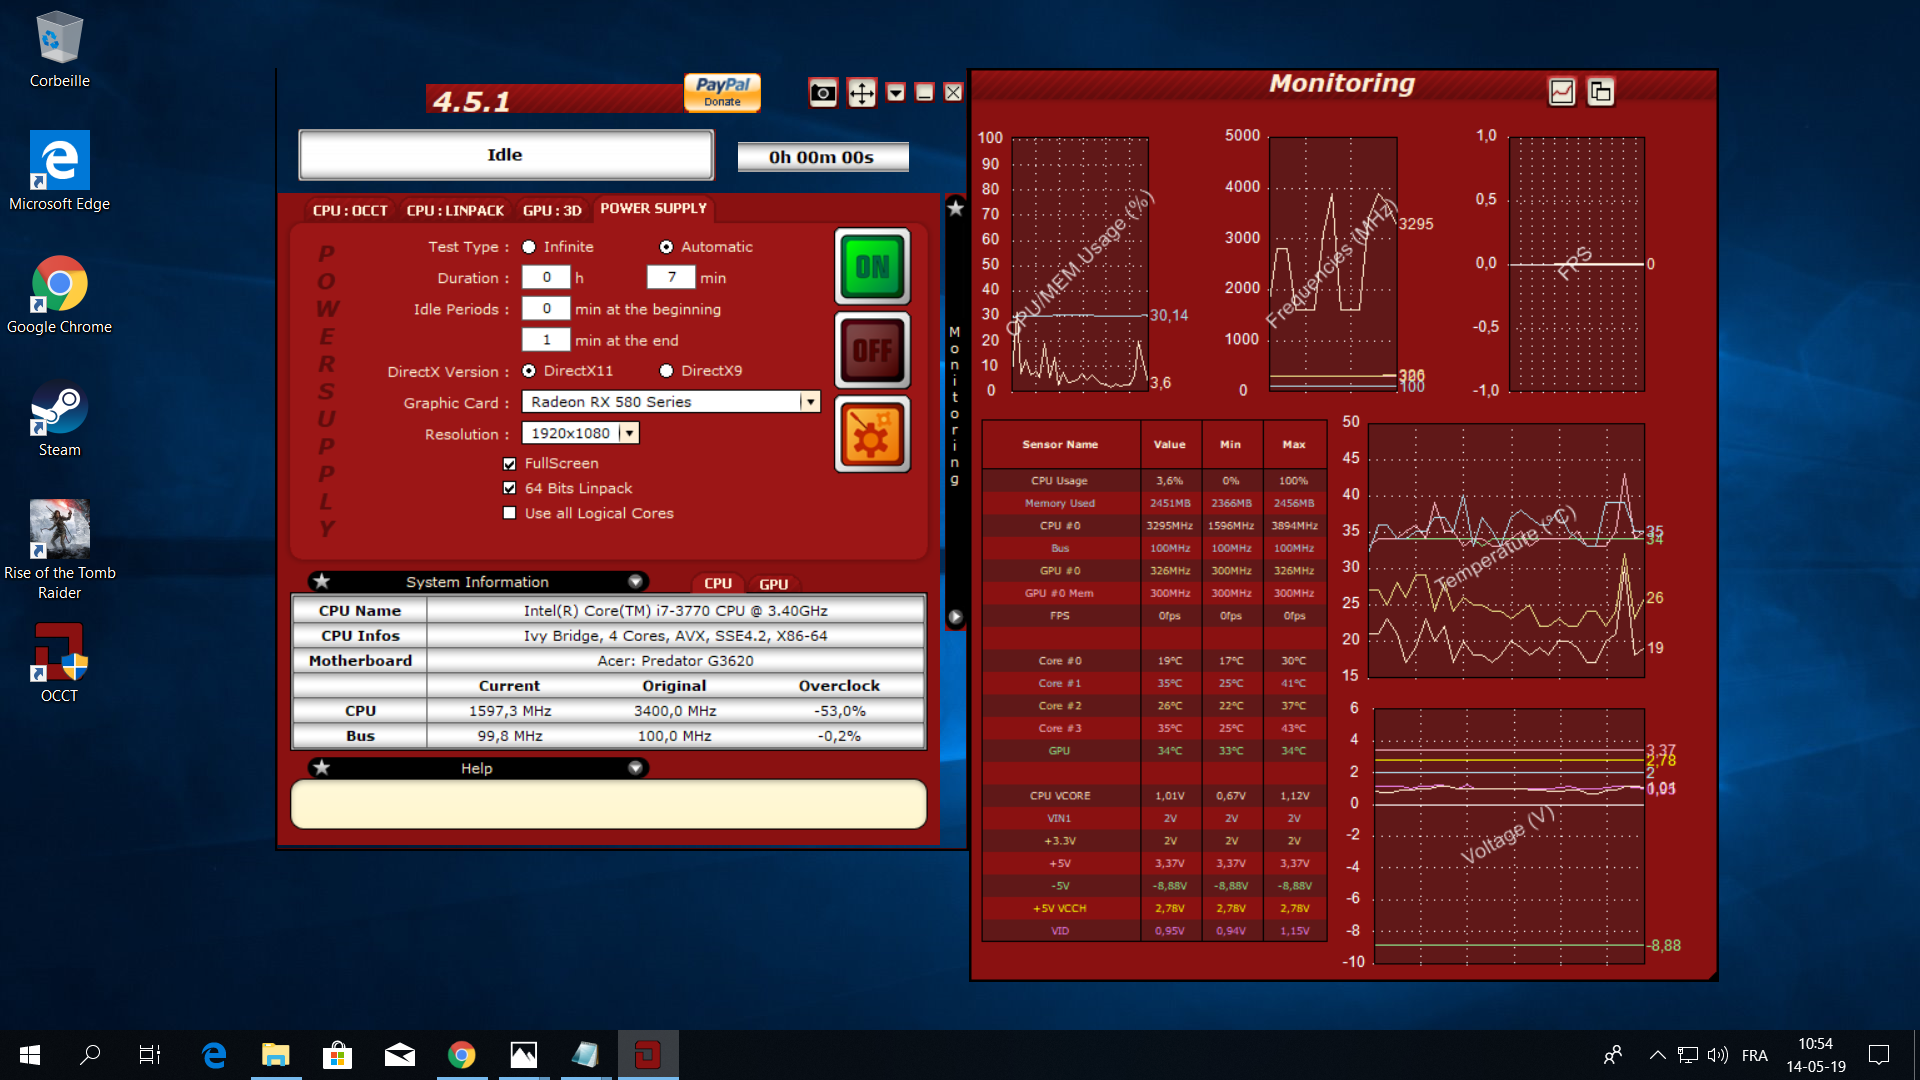Open the notification center icon
The width and height of the screenshot is (1920, 1080).
point(1879,1055)
